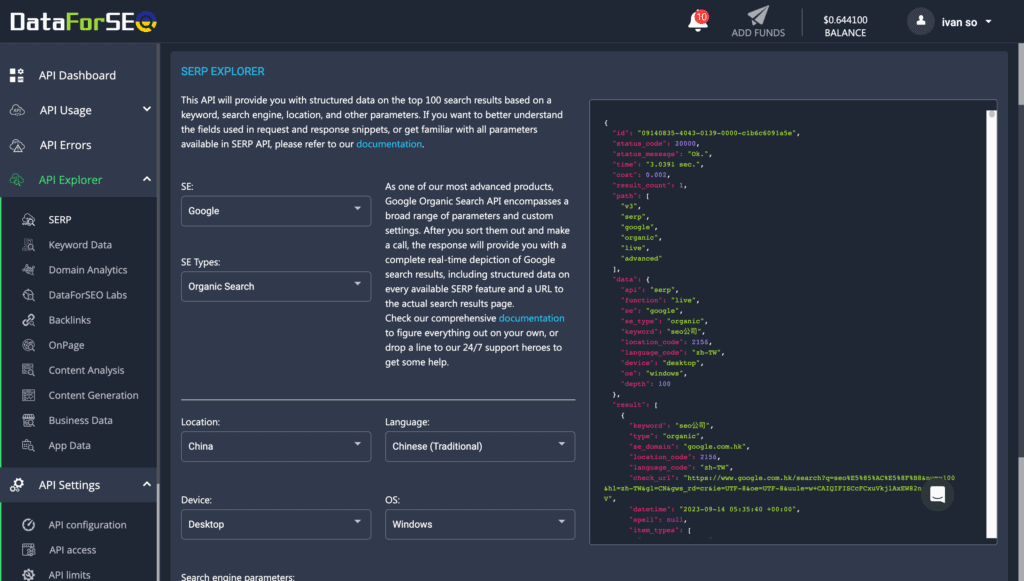Click the DataForSEO logo
This screenshot has height=581, width=1024.
coord(84,22)
